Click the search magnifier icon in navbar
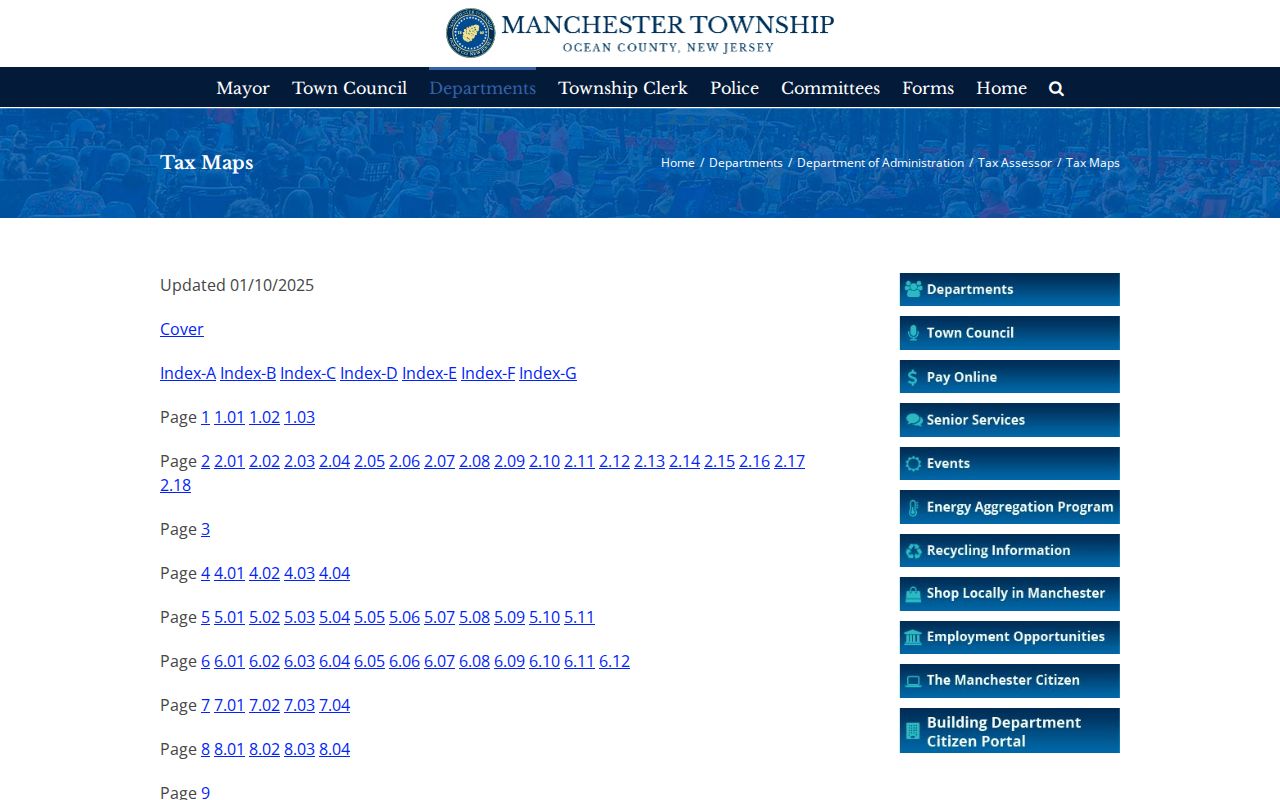Image resolution: width=1280 pixels, height=800 pixels. click(1056, 88)
